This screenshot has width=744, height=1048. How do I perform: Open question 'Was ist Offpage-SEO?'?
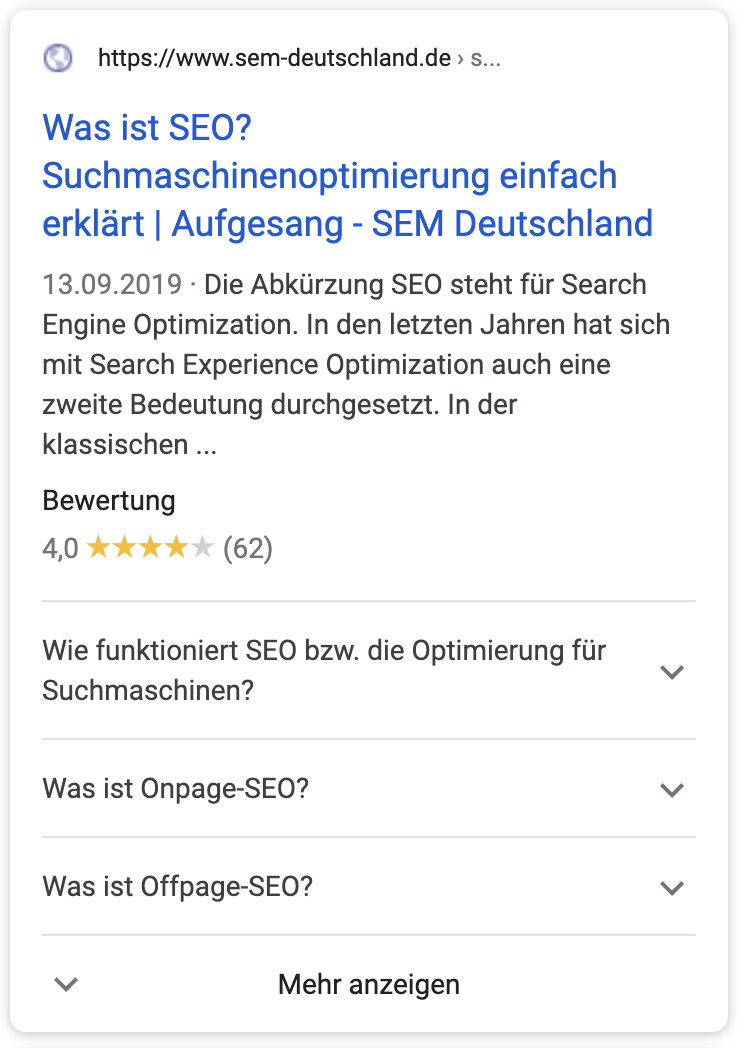[178, 887]
